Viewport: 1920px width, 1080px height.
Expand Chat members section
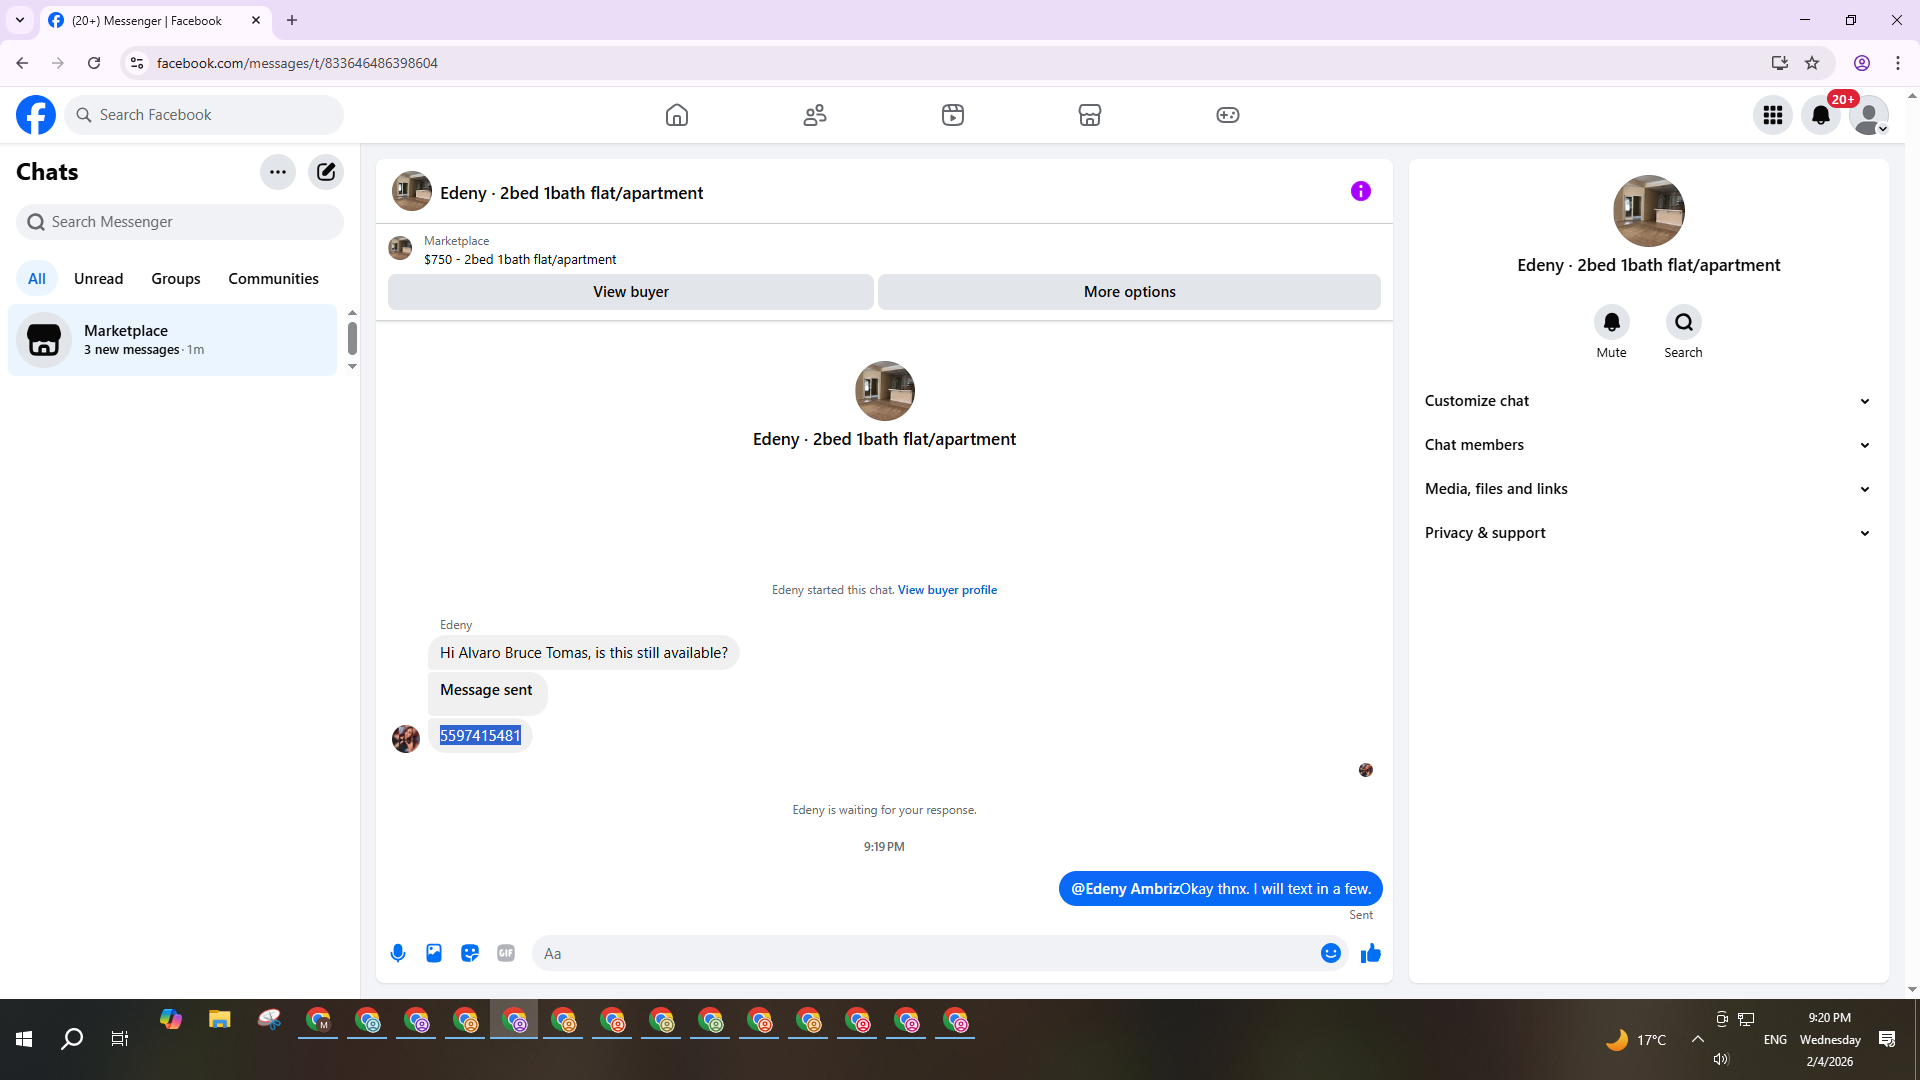click(1648, 445)
